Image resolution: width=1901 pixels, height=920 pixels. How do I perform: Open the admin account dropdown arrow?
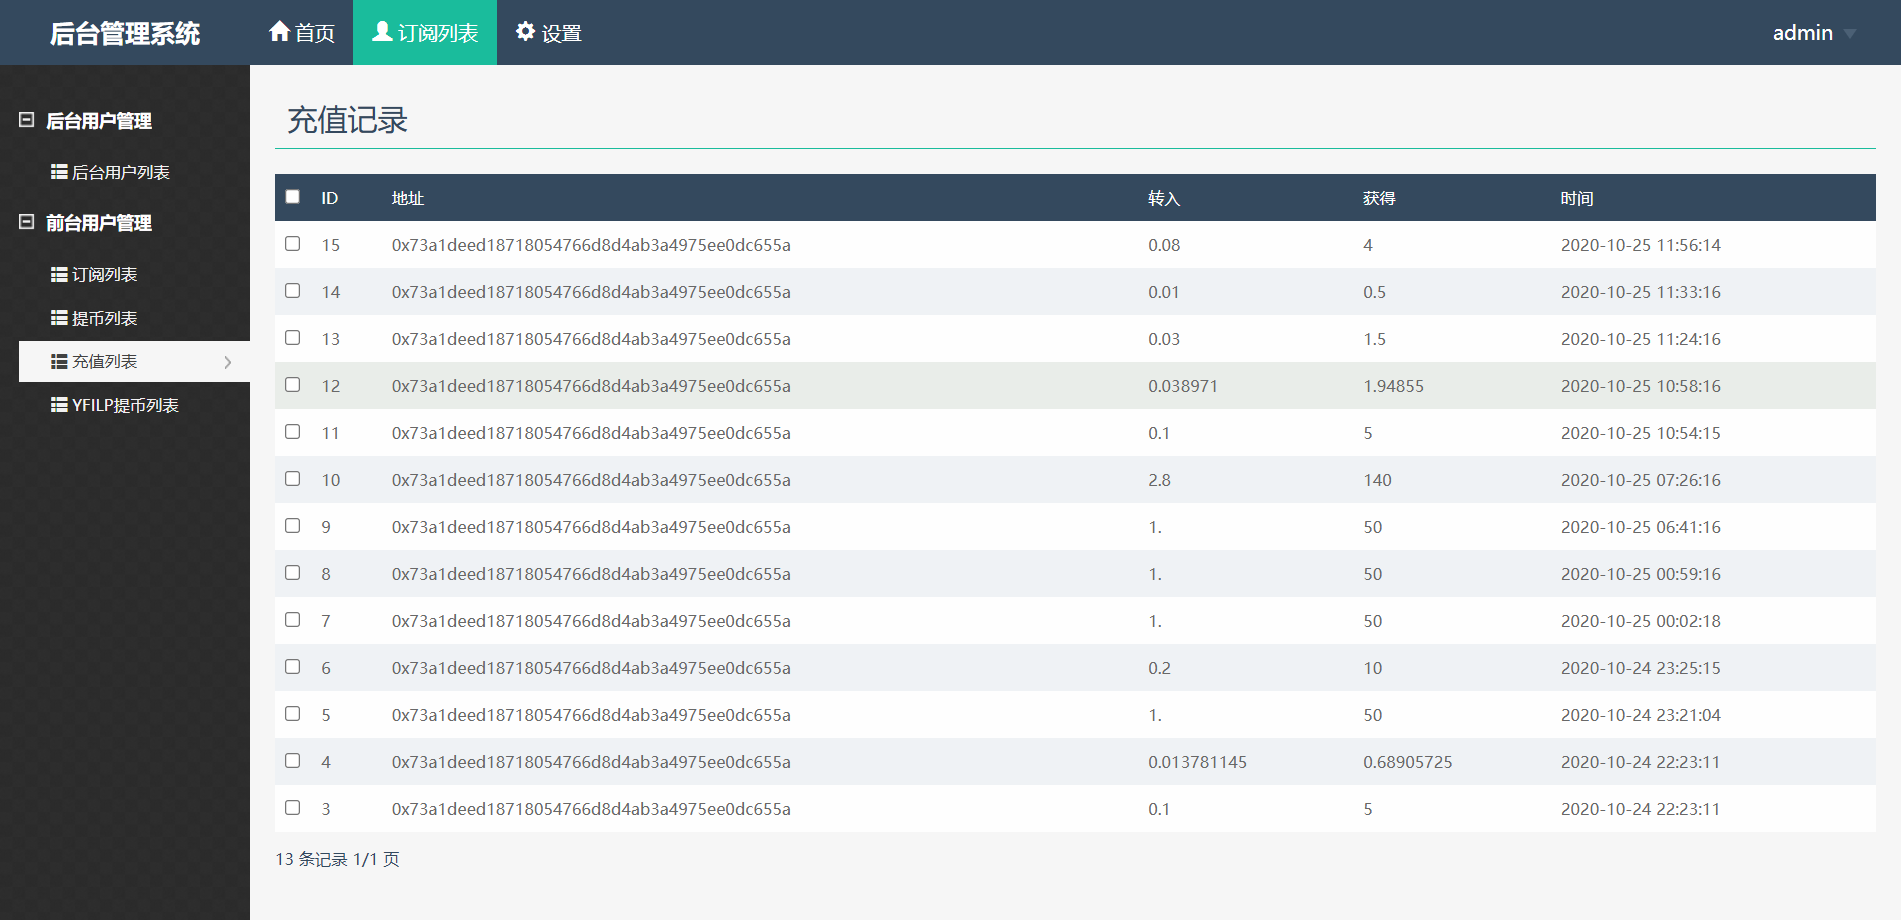point(1849,34)
